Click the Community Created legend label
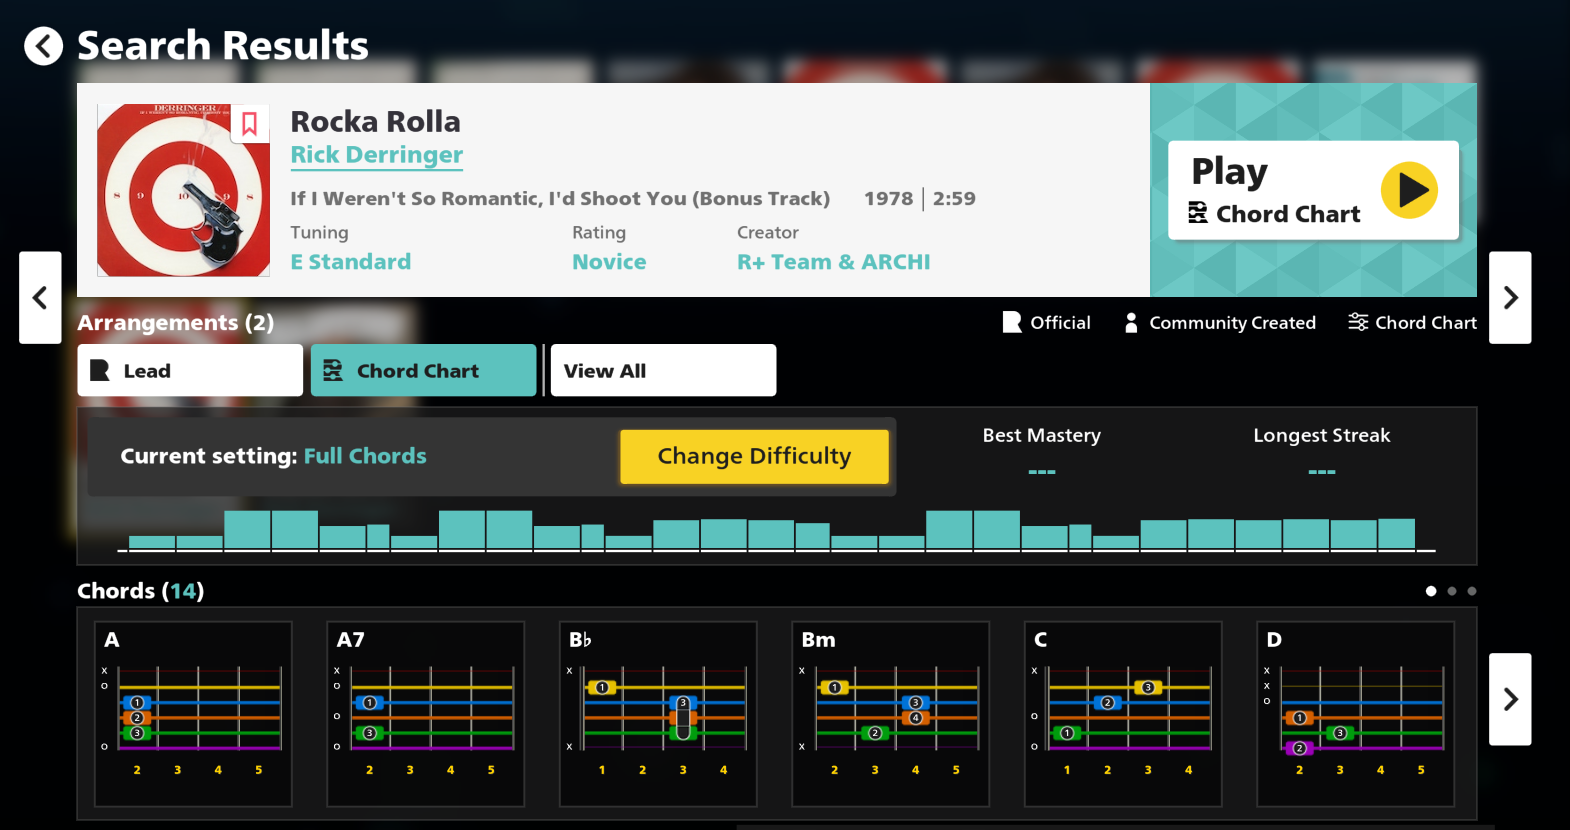 pyautogui.click(x=1220, y=322)
